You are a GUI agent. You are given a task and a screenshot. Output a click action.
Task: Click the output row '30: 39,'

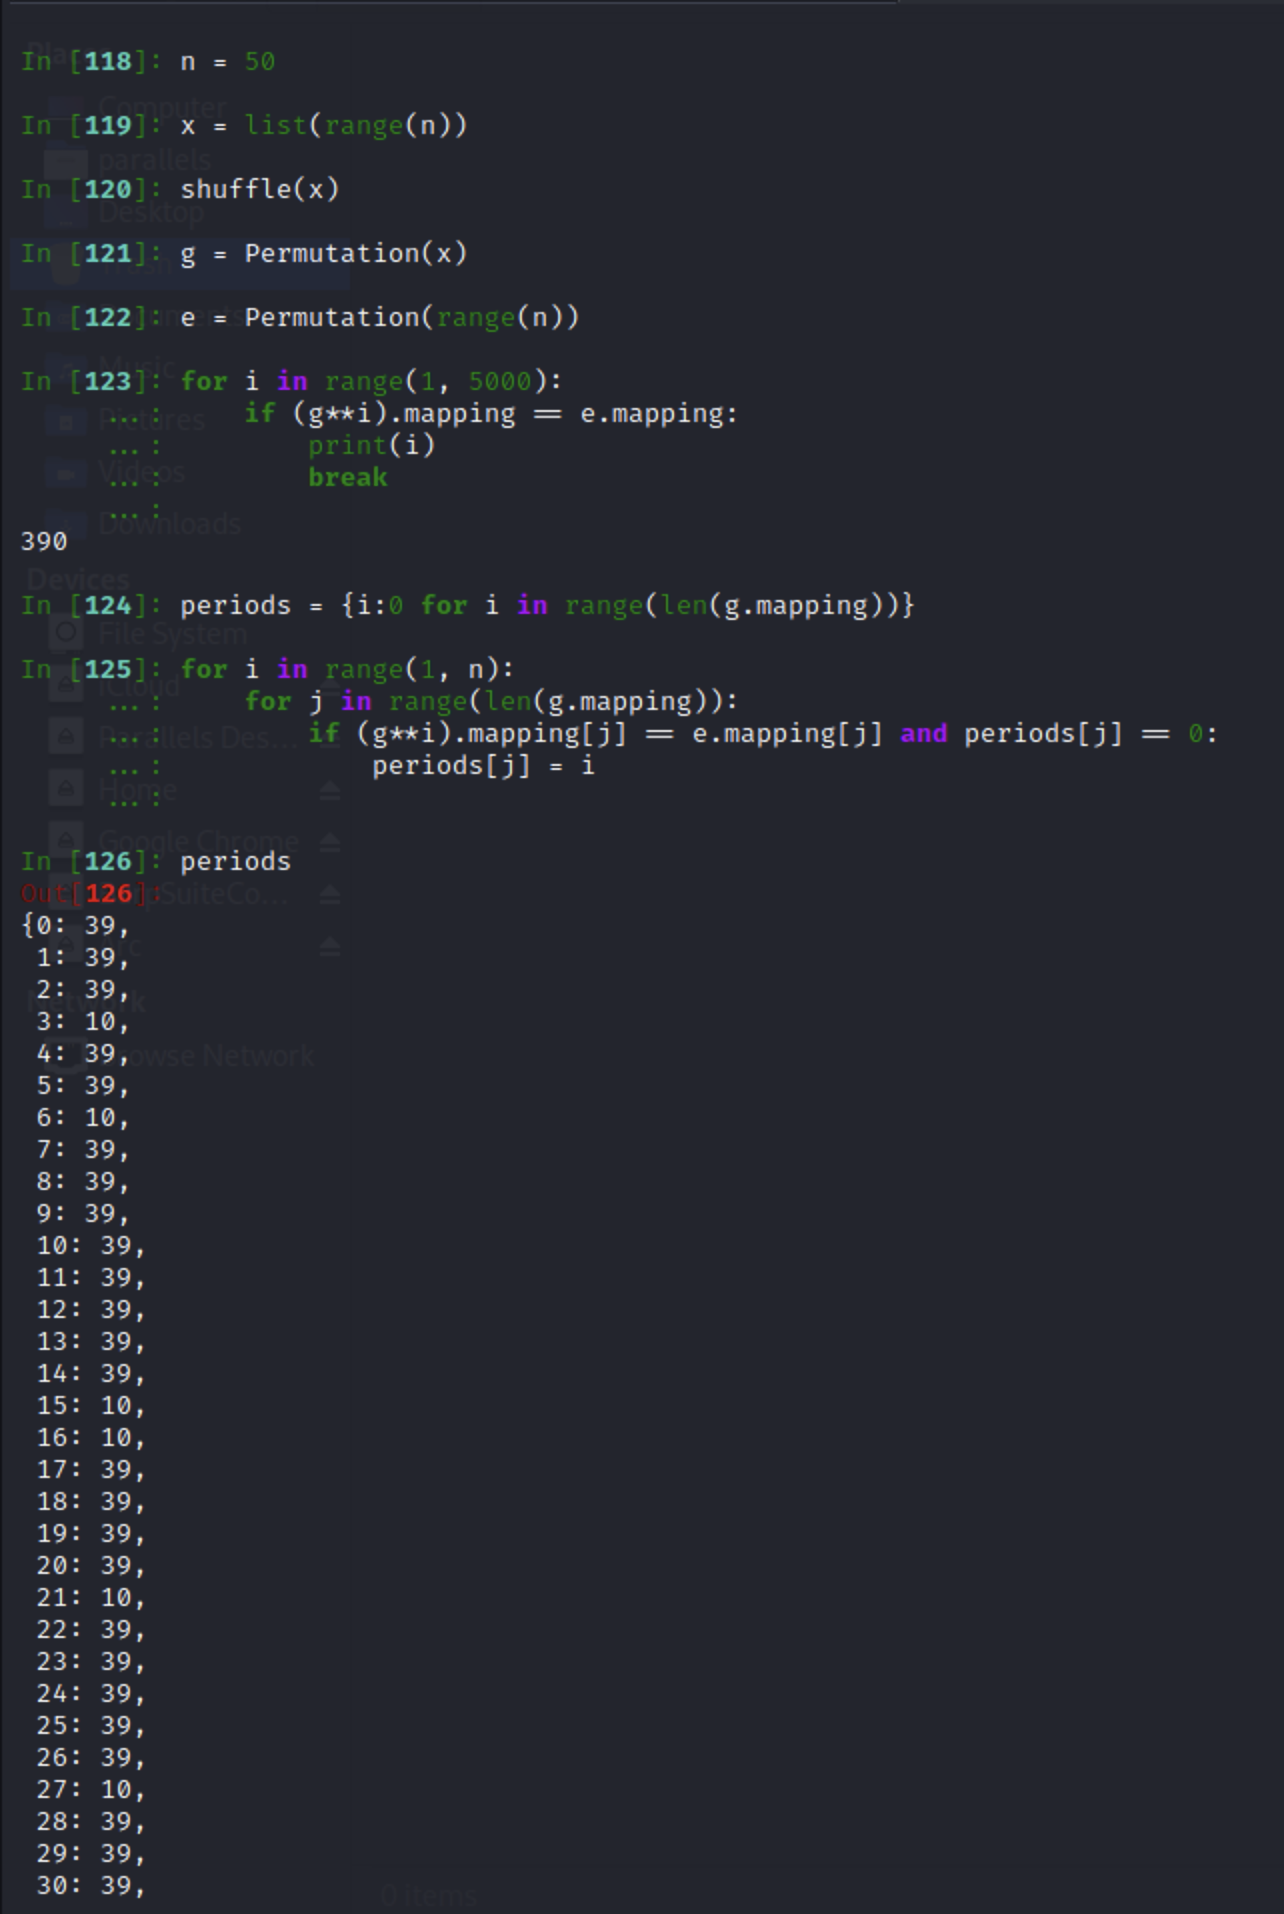click(91, 1886)
